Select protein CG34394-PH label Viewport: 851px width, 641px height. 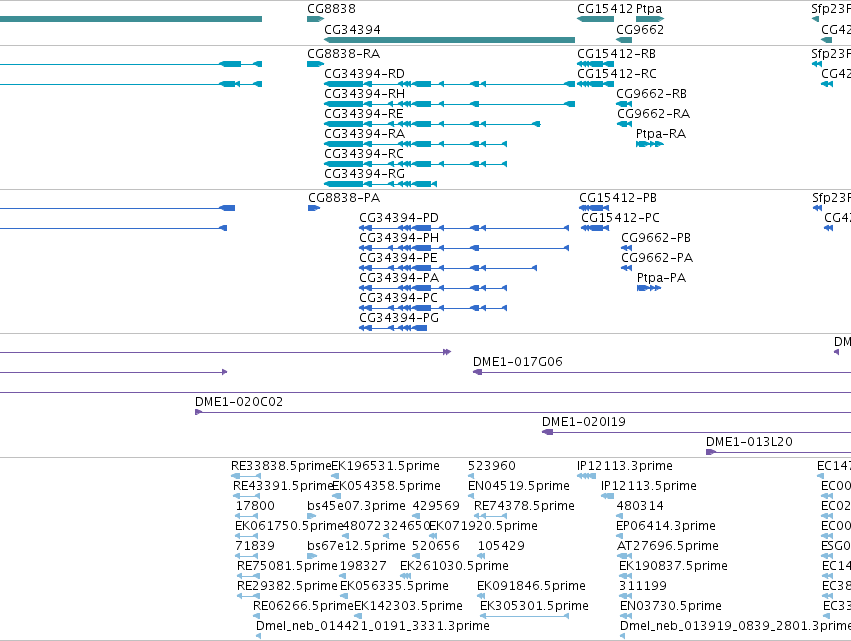(x=399, y=238)
